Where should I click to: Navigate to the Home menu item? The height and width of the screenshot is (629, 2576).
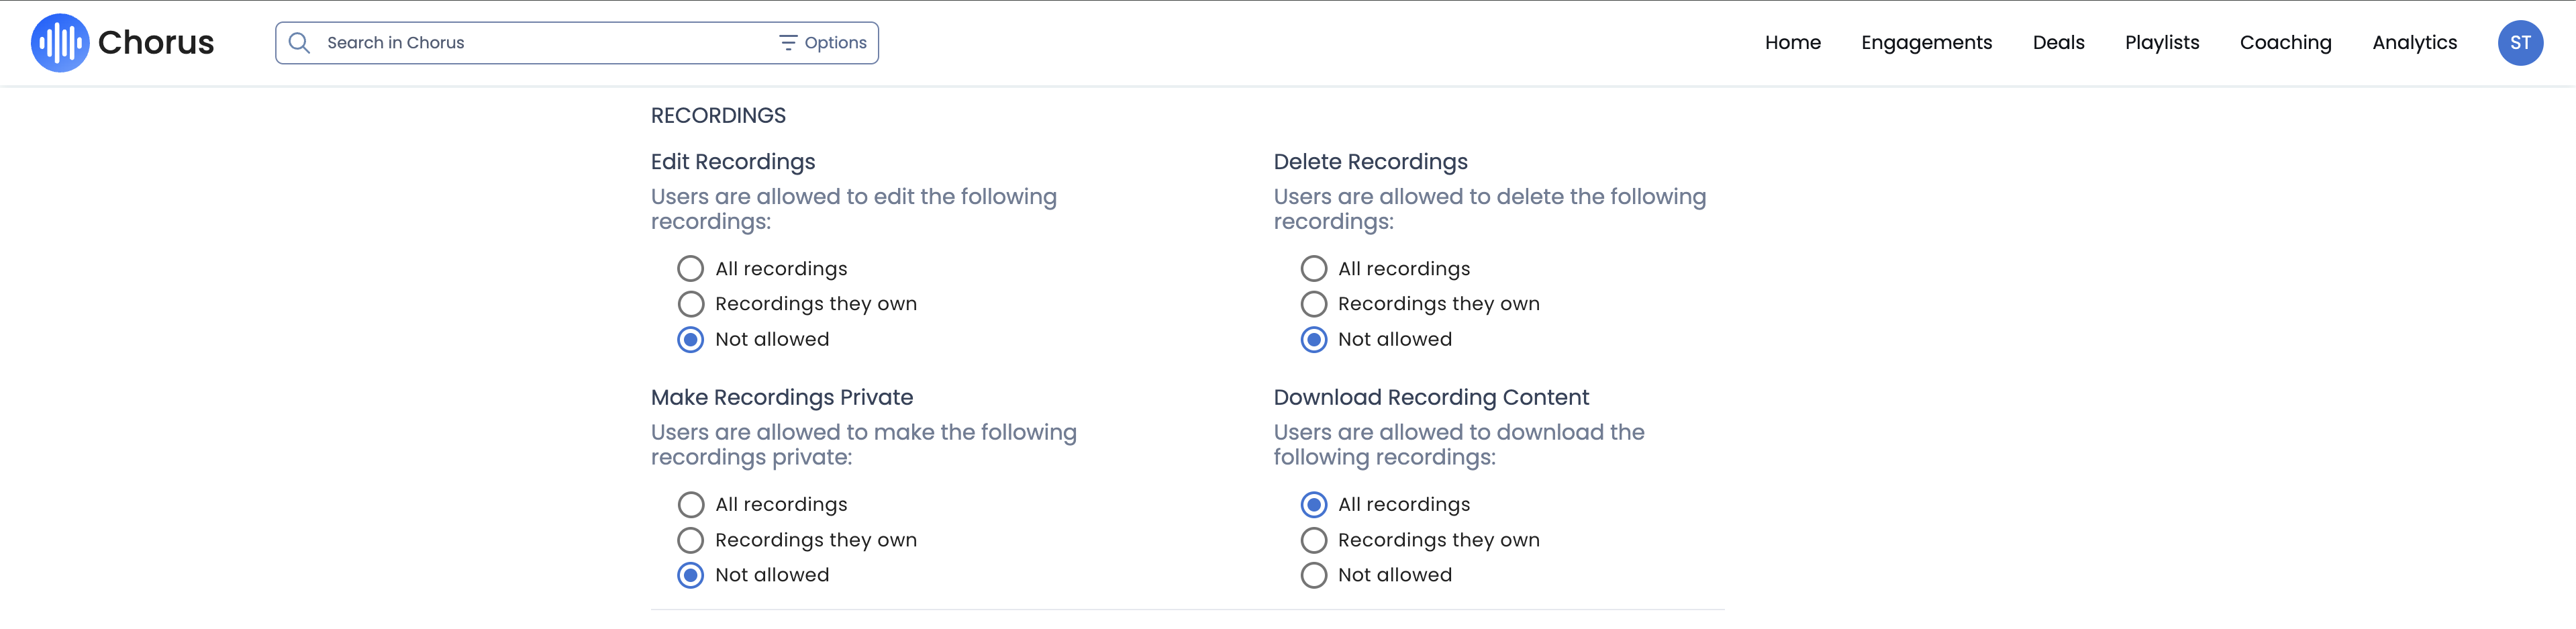(x=1792, y=42)
